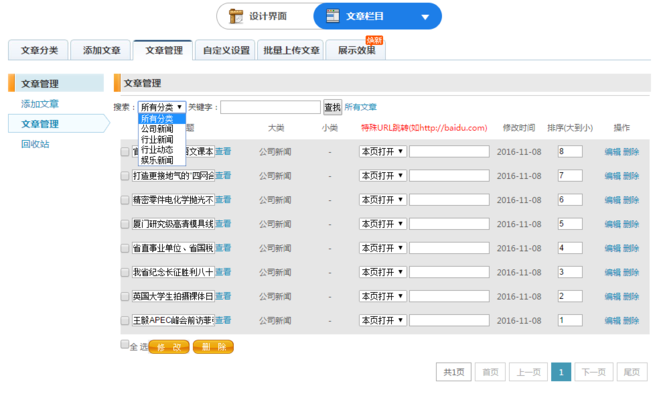Click 编辑 for 省直事业单位 article

point(612,248)
